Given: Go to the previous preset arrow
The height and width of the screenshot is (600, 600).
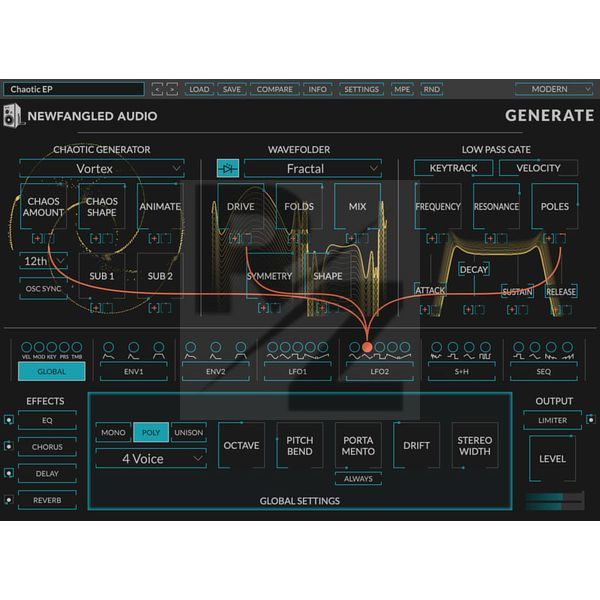Looking at the screenshot, I should 157,89.
